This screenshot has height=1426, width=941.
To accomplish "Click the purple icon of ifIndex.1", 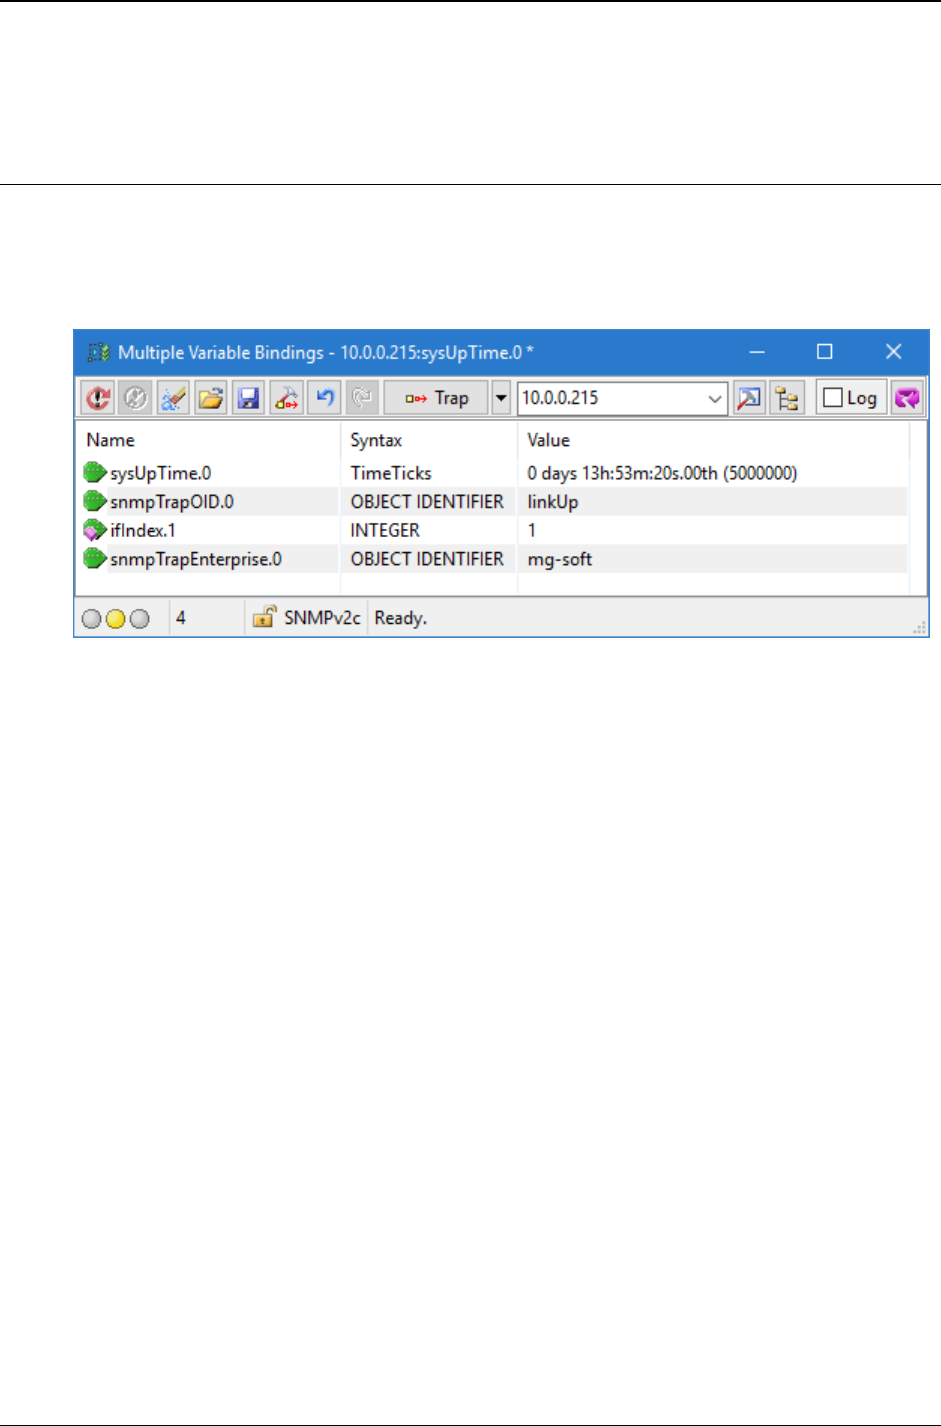I will point(95,530).
